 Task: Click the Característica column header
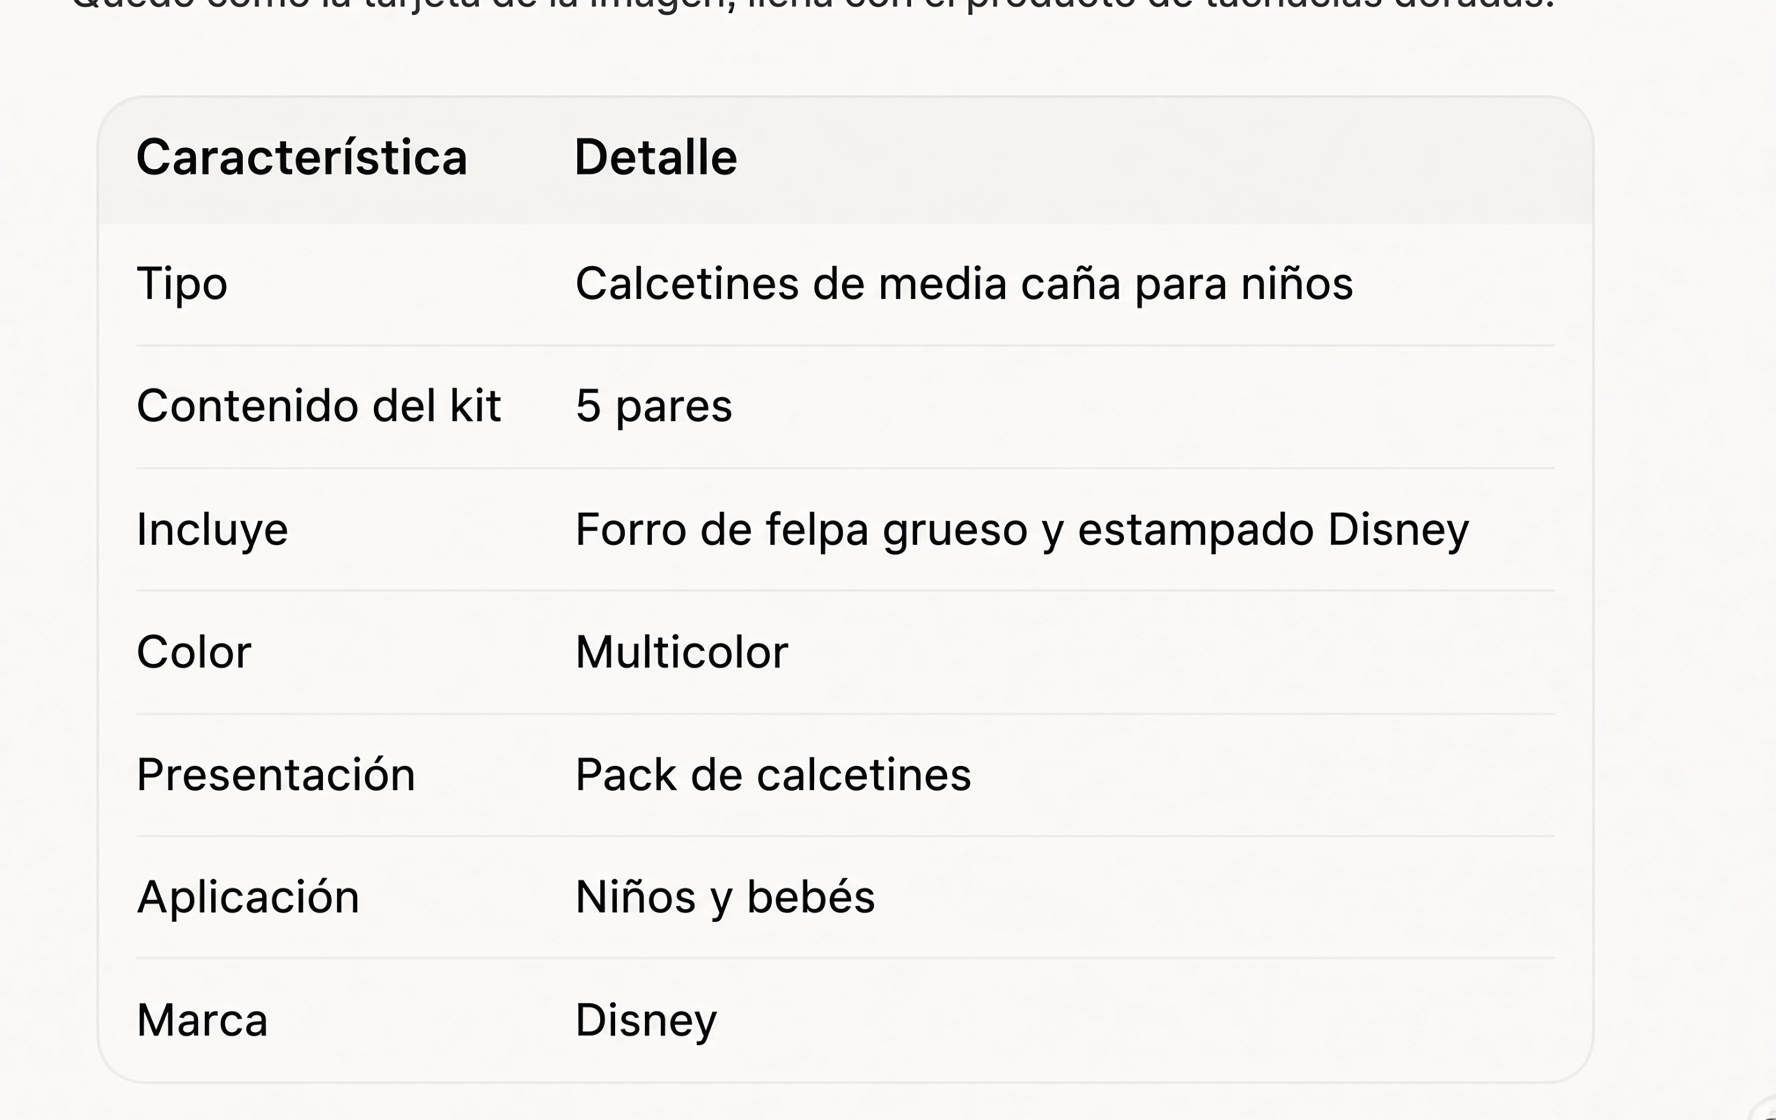coord(301,158)
